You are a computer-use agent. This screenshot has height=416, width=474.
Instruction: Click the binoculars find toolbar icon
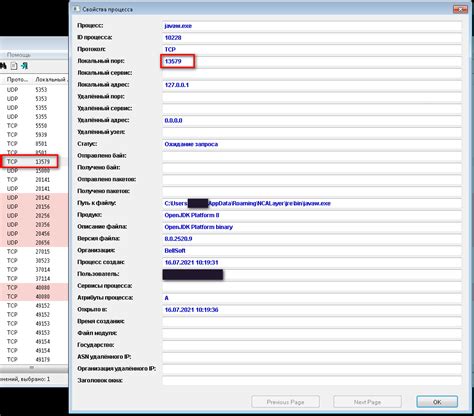tap(3, 66)
